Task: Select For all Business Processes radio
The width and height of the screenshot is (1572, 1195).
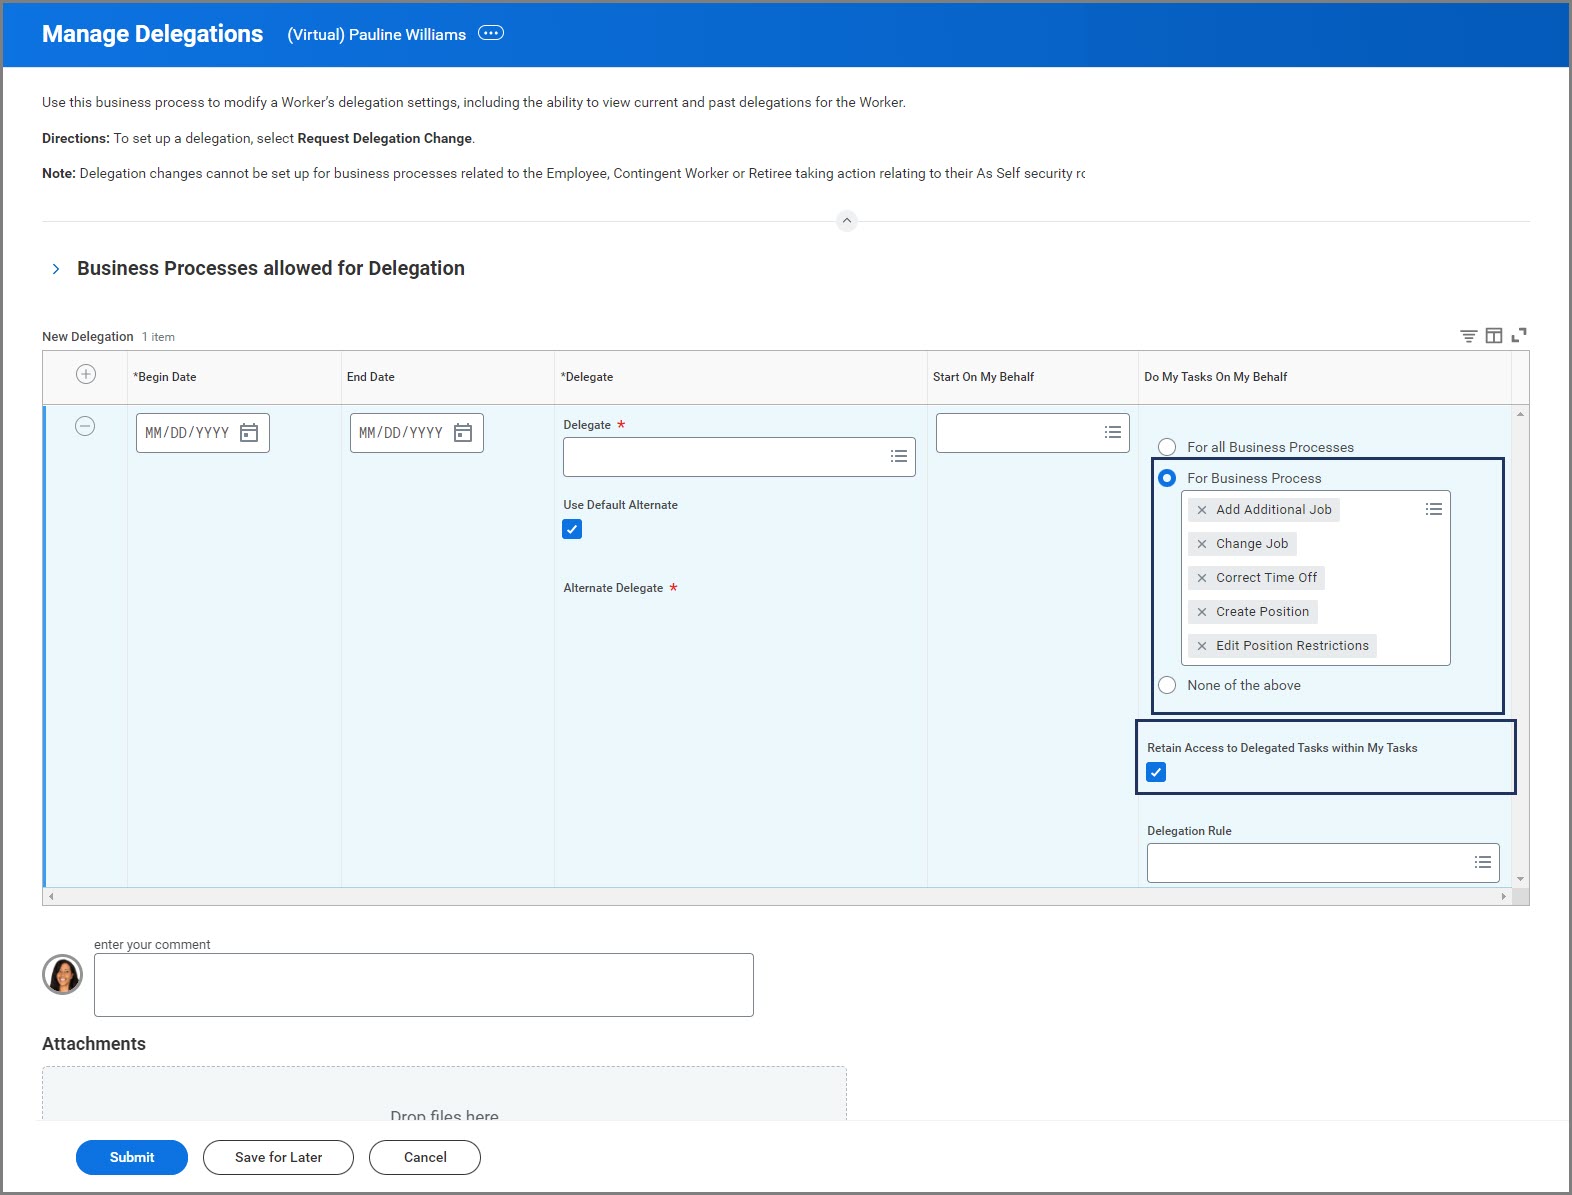Action: click(x=1167, y=447)
